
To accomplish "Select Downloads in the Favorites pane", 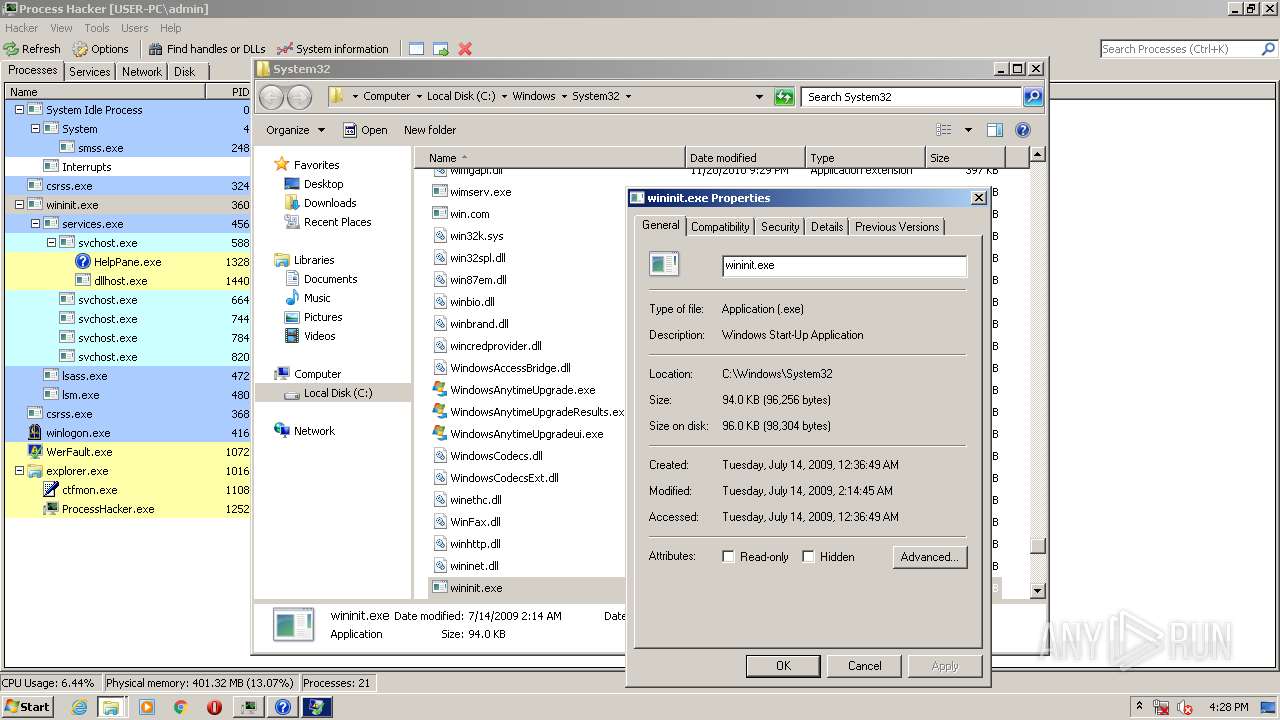I will (330, 203).
